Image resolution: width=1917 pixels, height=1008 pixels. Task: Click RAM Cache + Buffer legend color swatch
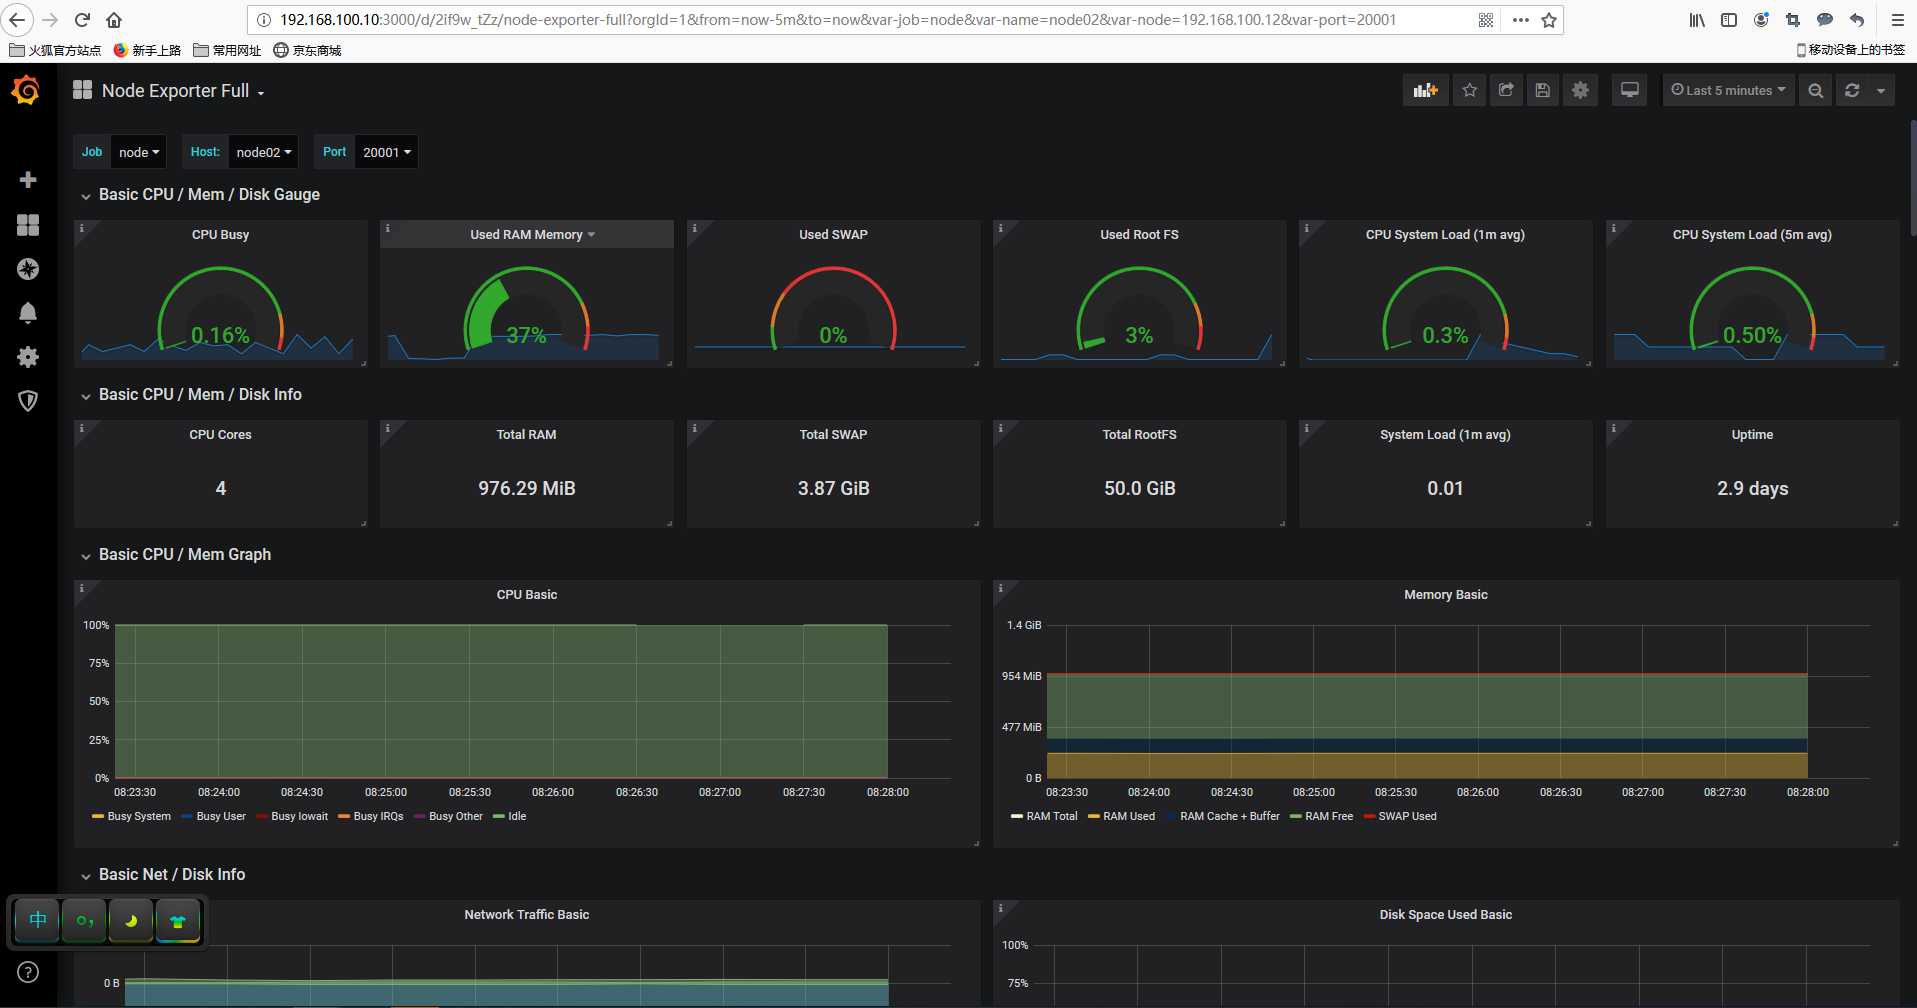pyautogui.click(x=1171, y=817)
